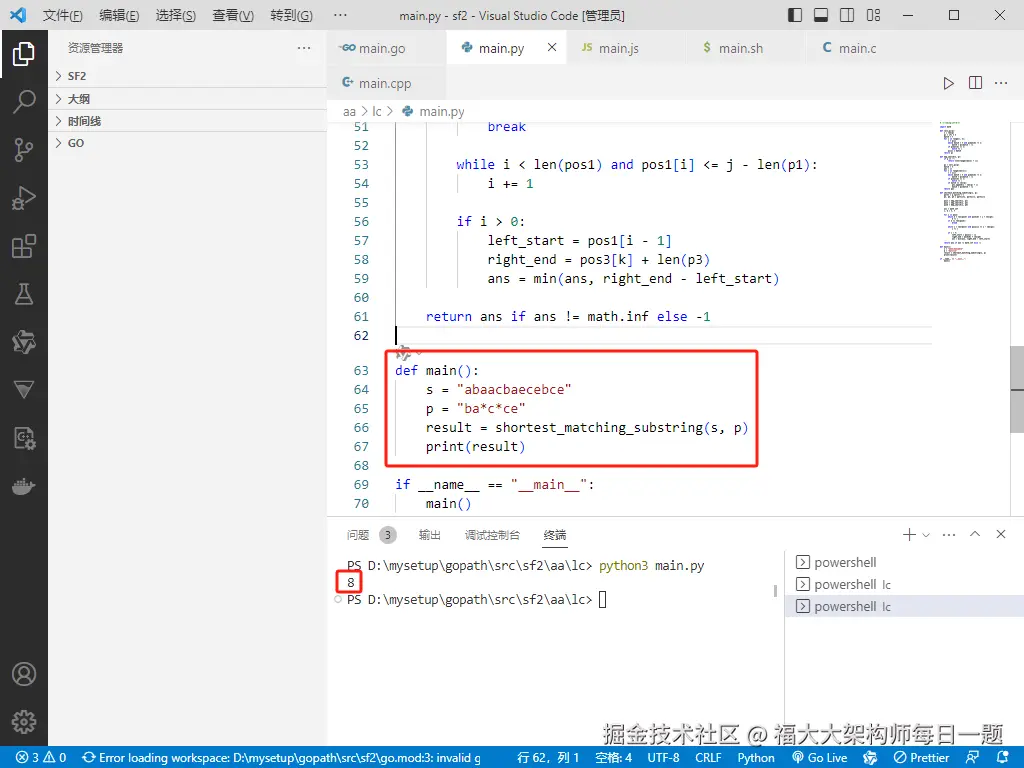Toggle primary side bar layout icon

tap(795, 15)
